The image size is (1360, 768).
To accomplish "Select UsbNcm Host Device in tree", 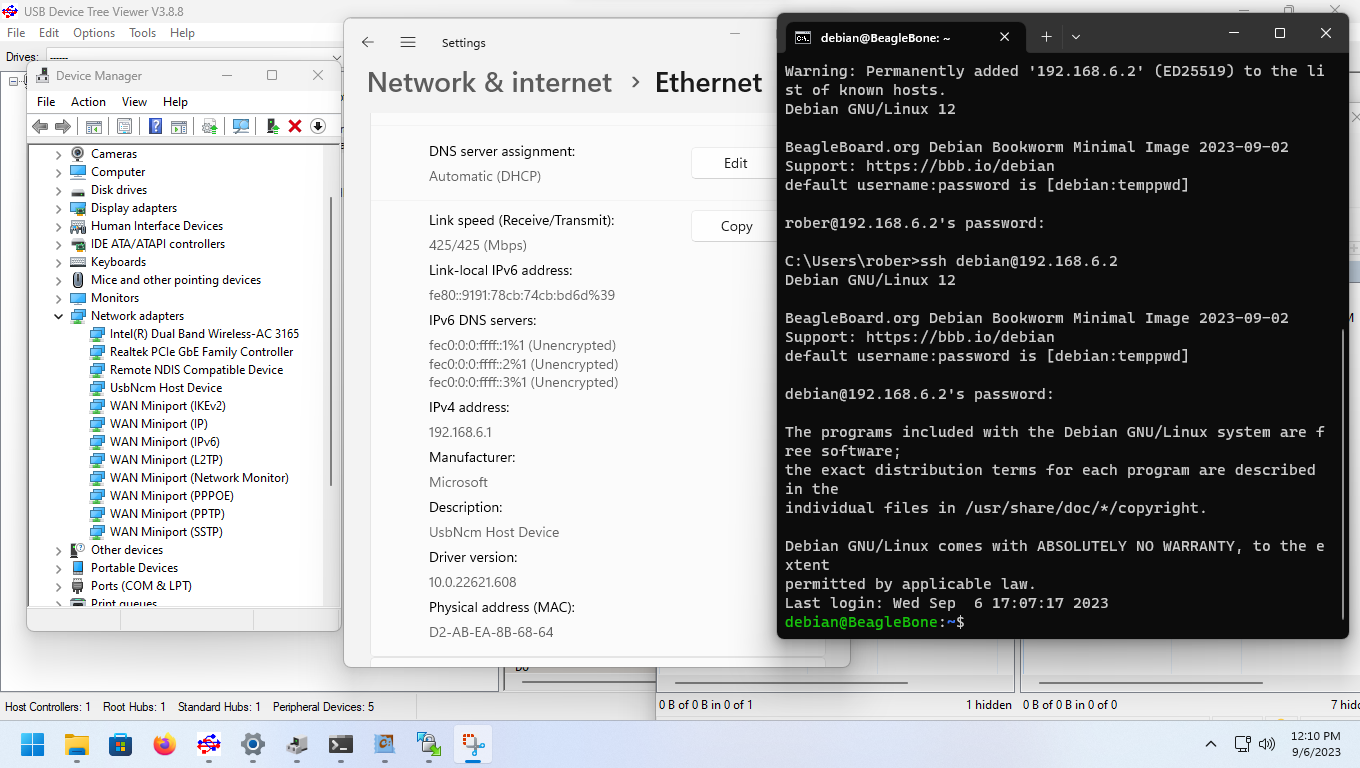I will coord(166,388).
